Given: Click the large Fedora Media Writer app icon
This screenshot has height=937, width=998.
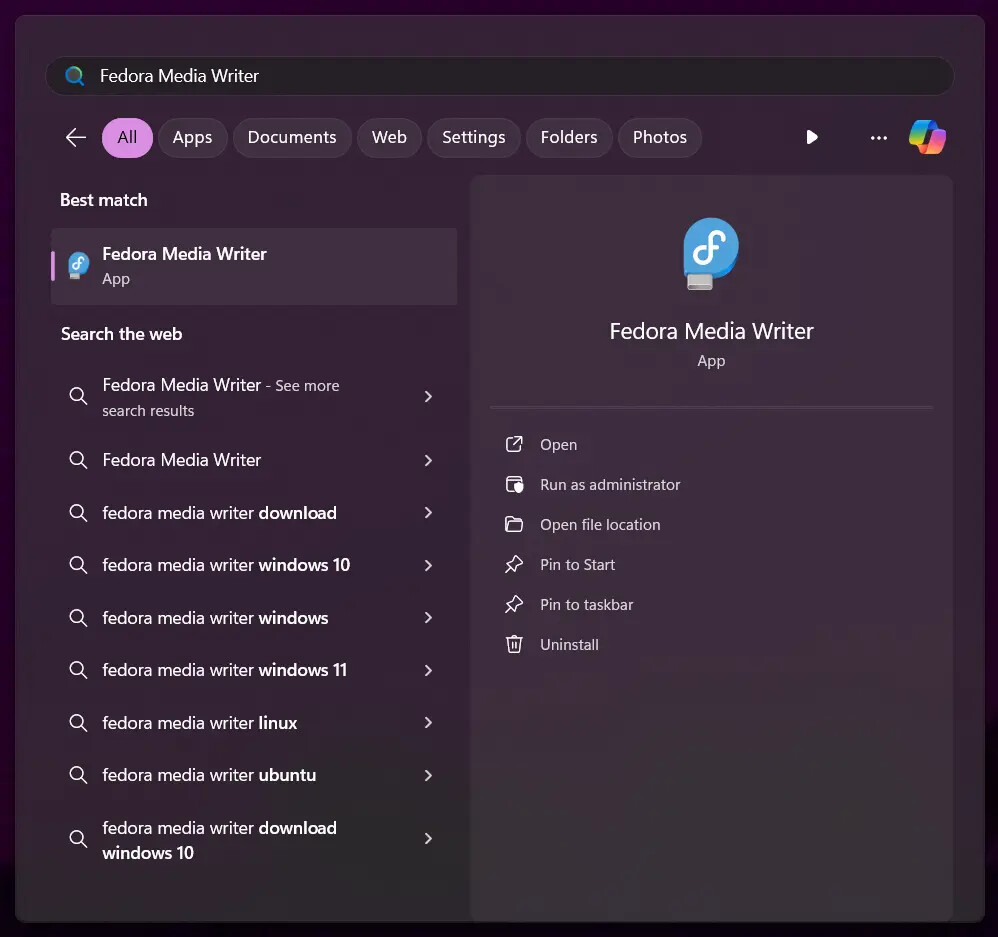Looking at the screenshot, I should point(710,254).
